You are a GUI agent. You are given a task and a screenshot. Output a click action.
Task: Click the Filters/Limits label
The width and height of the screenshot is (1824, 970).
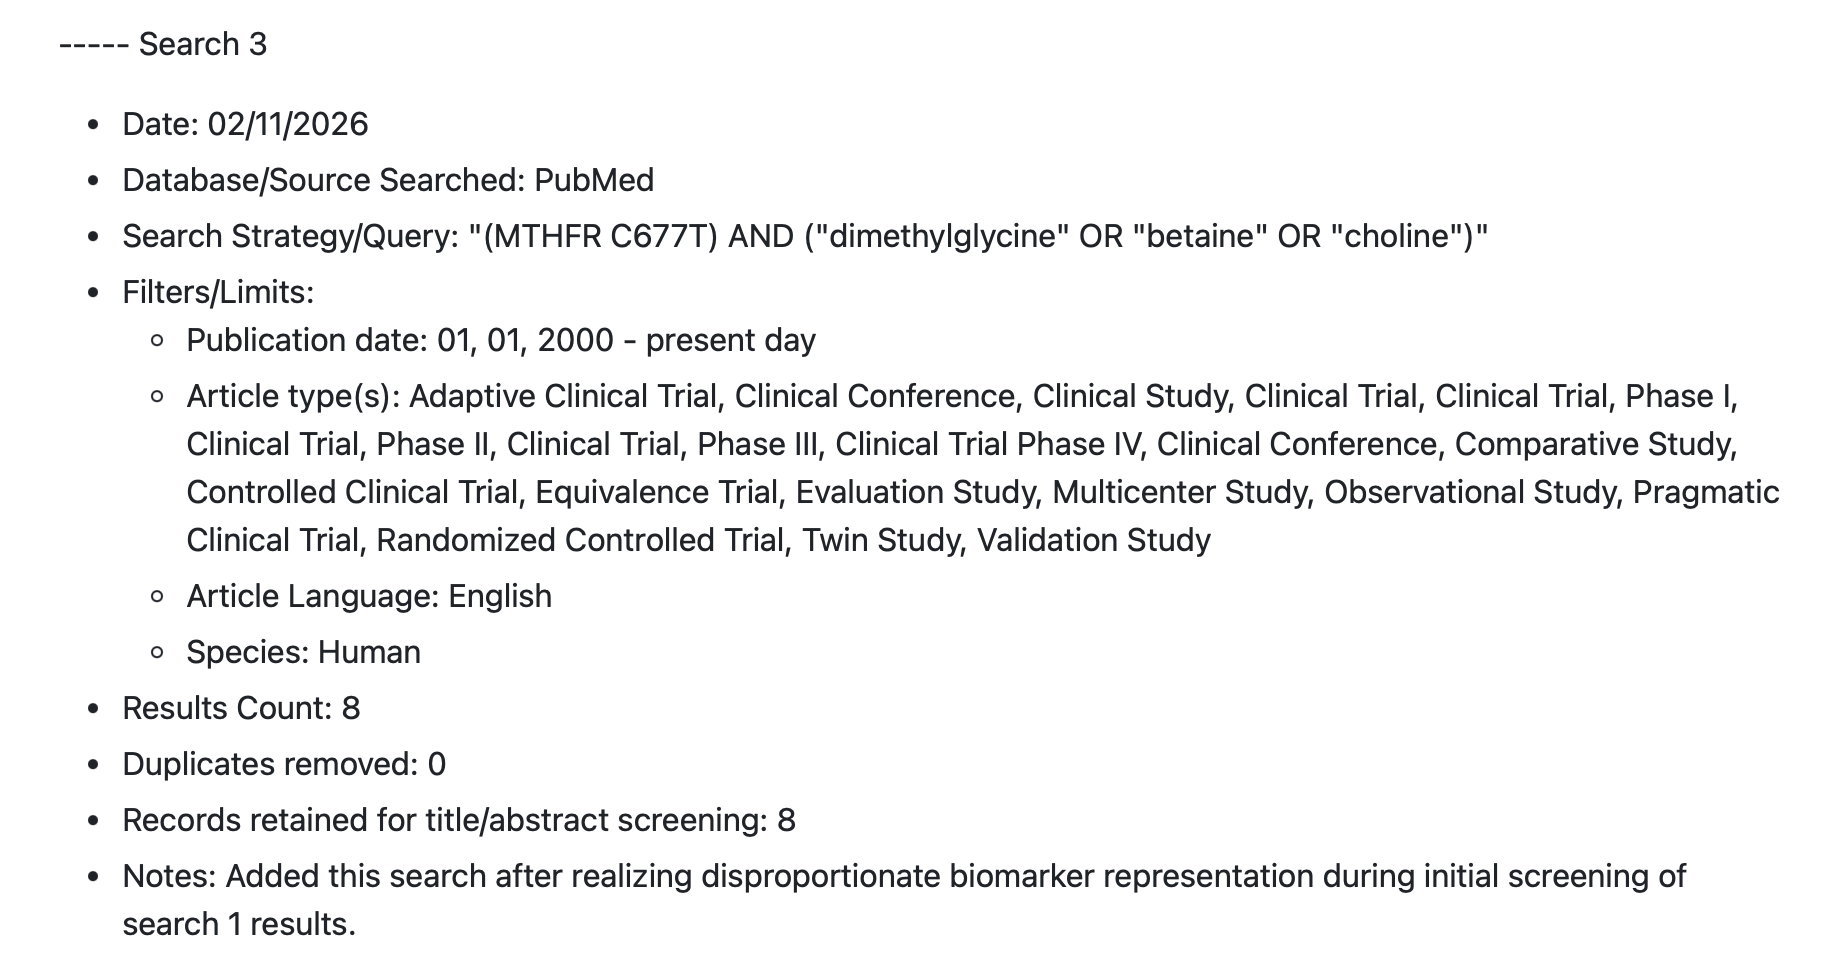tap(218, 292)
